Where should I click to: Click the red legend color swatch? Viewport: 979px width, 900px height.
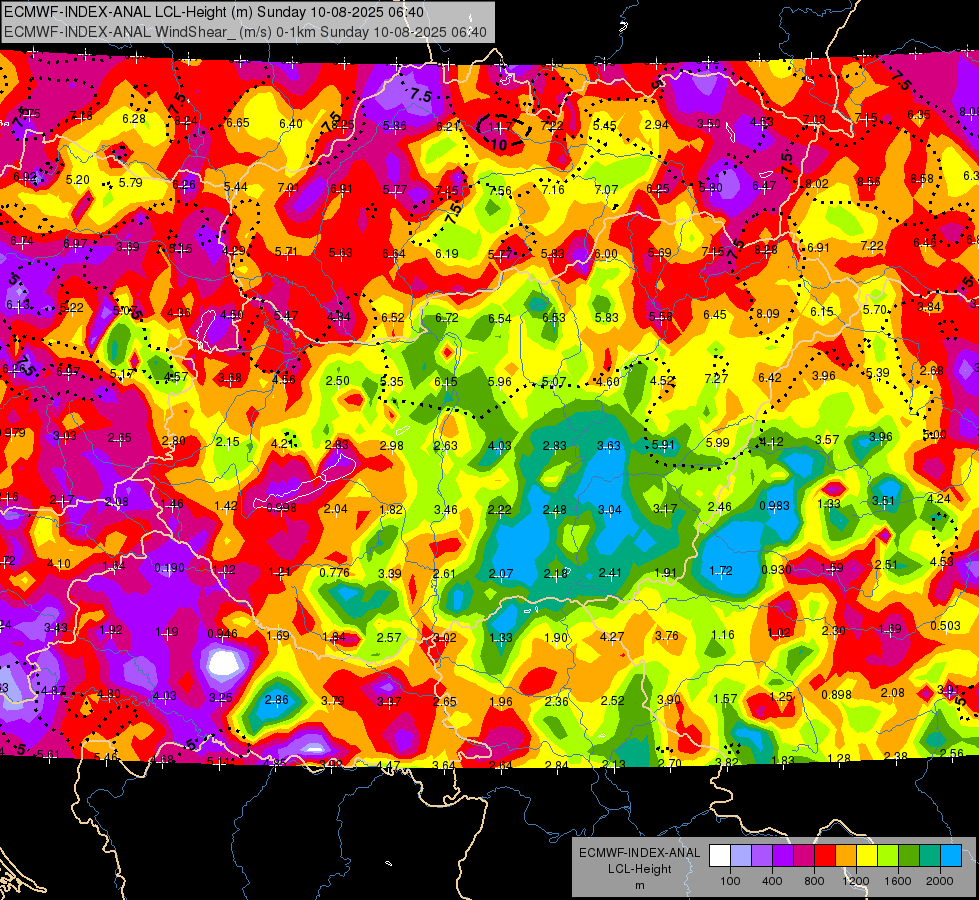(x=825, y=855)
